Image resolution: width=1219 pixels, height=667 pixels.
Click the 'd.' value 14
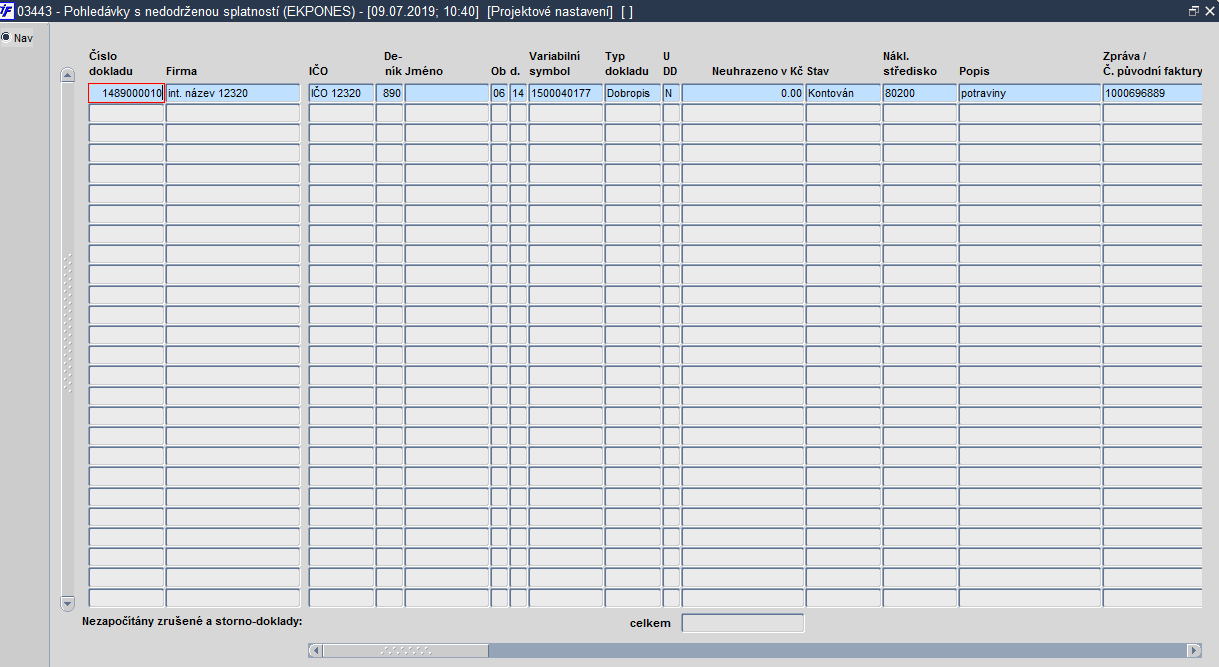[518, 93]
